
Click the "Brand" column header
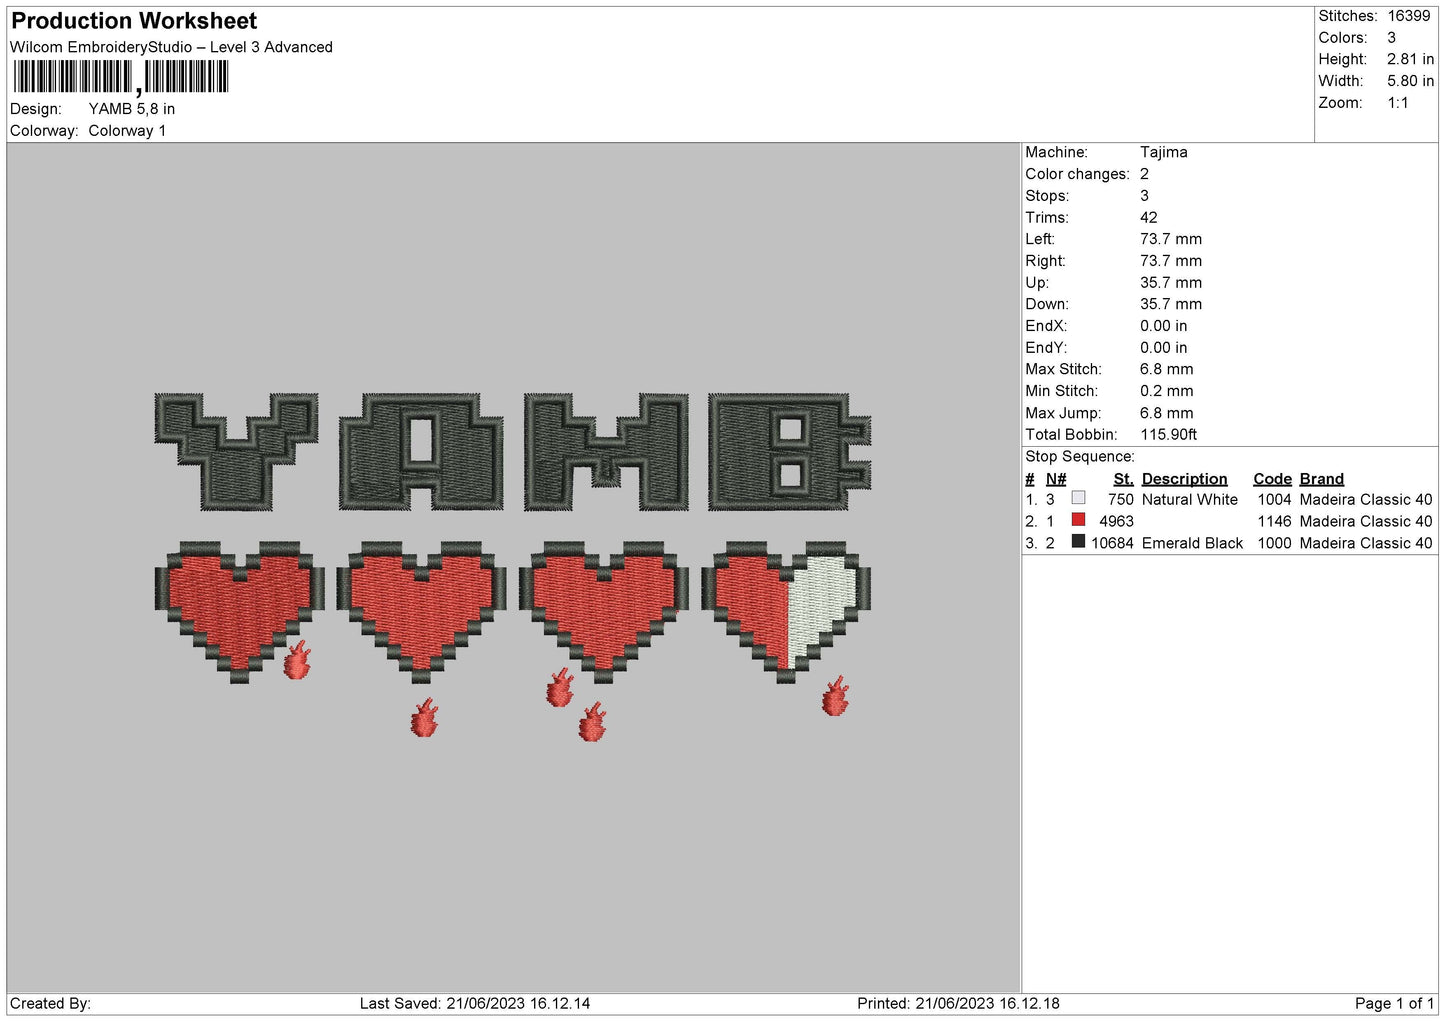coord(1322,479)
